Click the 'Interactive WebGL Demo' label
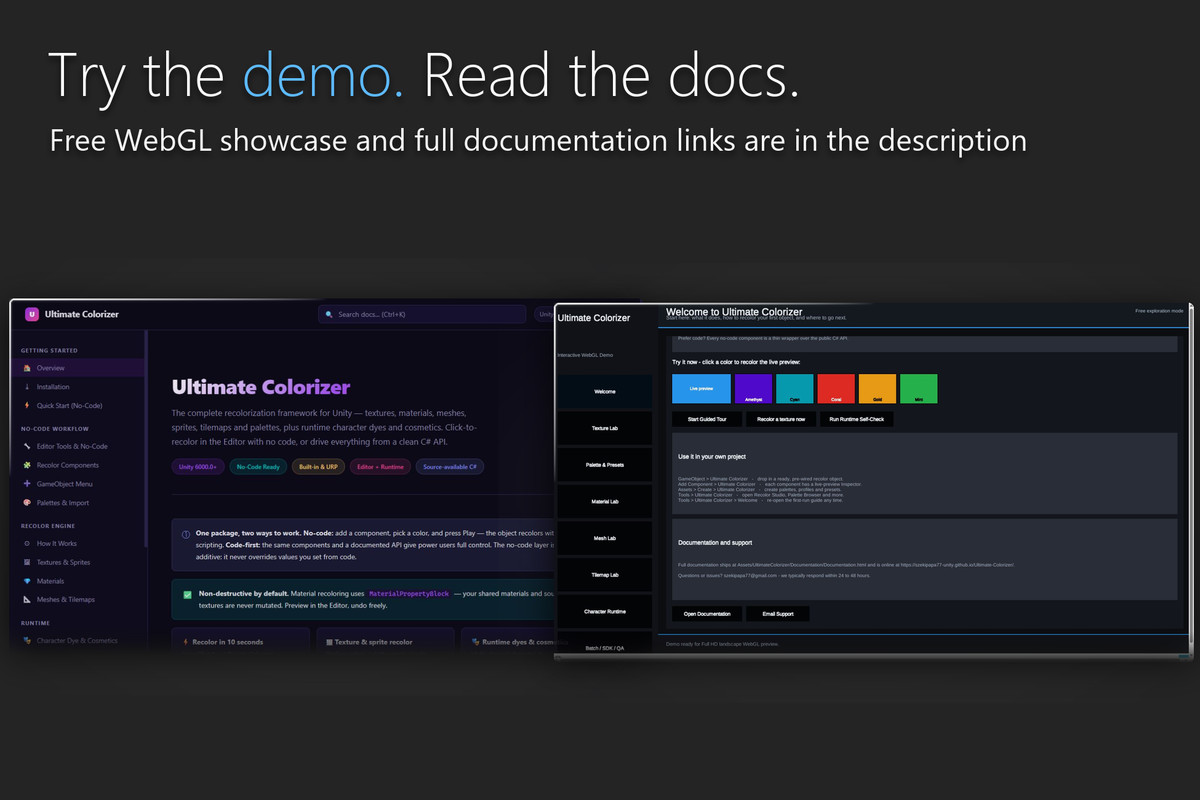Viewport: 1200px width, 800px height. [x=585, y=355]
